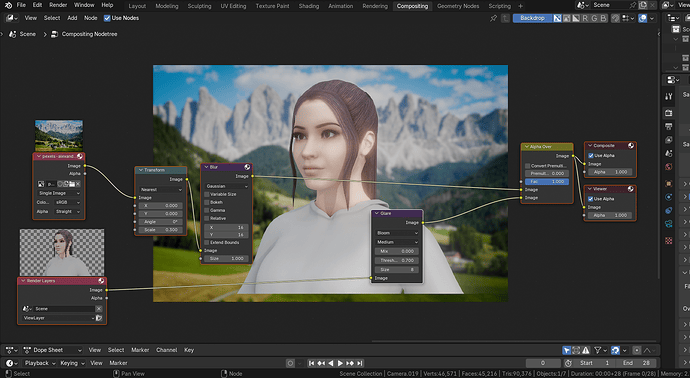Jump to the first frame
The image size is (690, 378).
coord(312,363)
